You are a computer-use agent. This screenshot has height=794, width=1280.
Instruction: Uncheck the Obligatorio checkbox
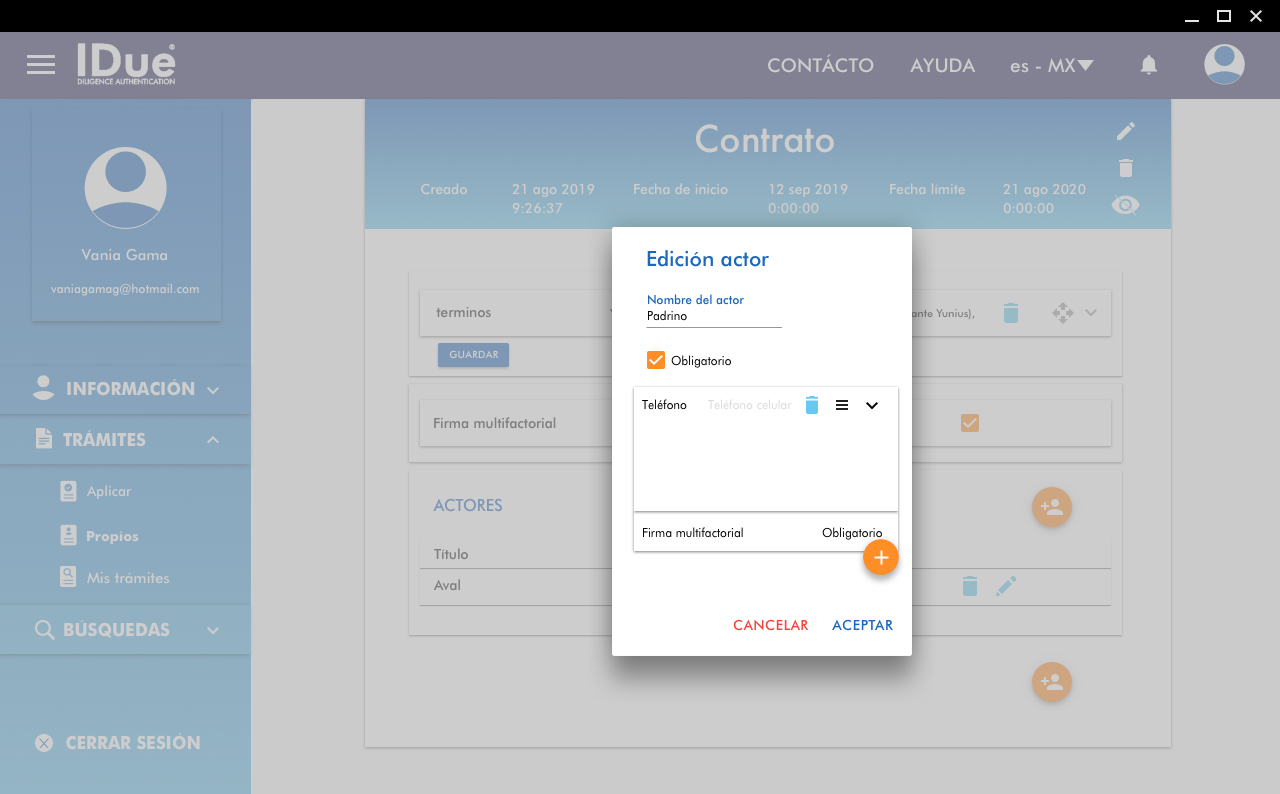coord(656,360)
